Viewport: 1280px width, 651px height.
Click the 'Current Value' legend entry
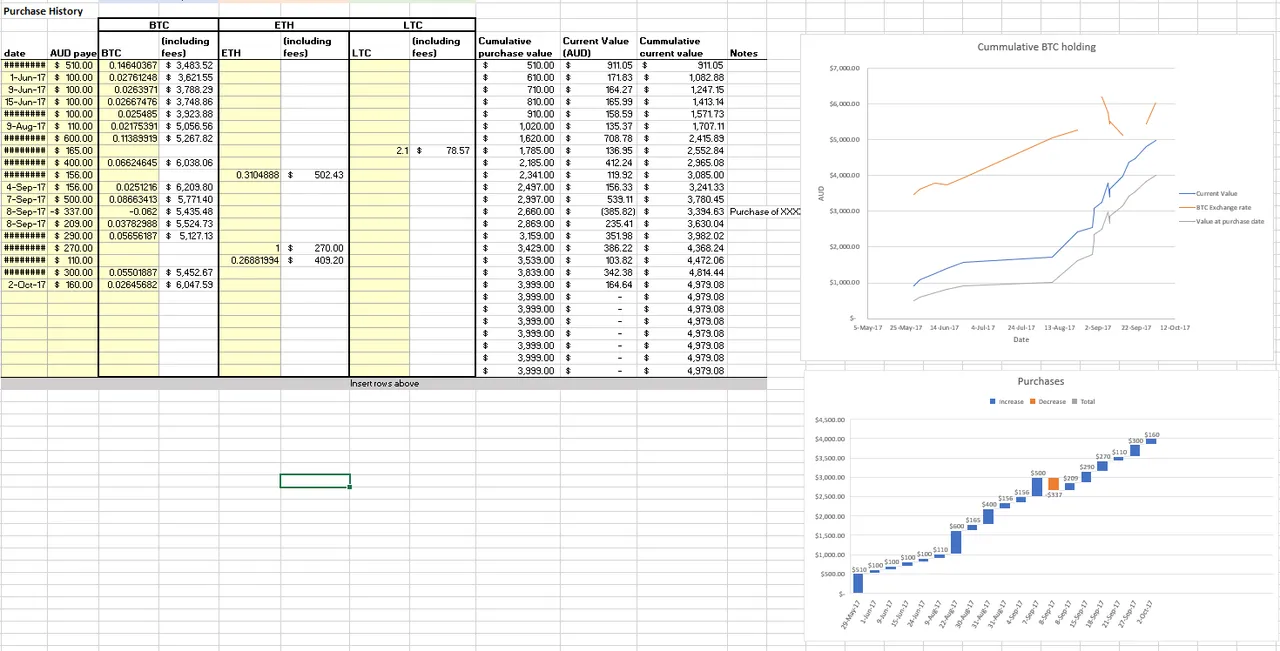[1208, 193]
